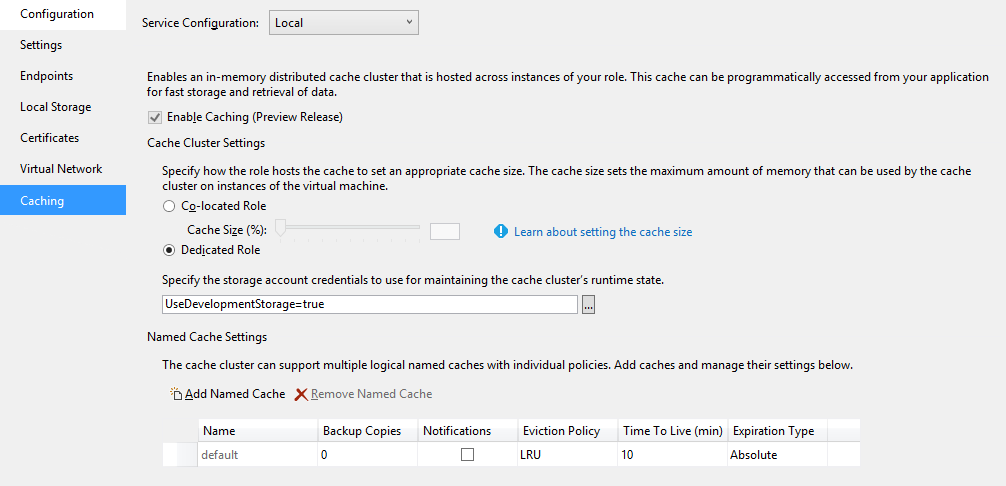1006x486 pixels.
Task: Switch to the Endpoints tab
Action: (x=47, y=76)
